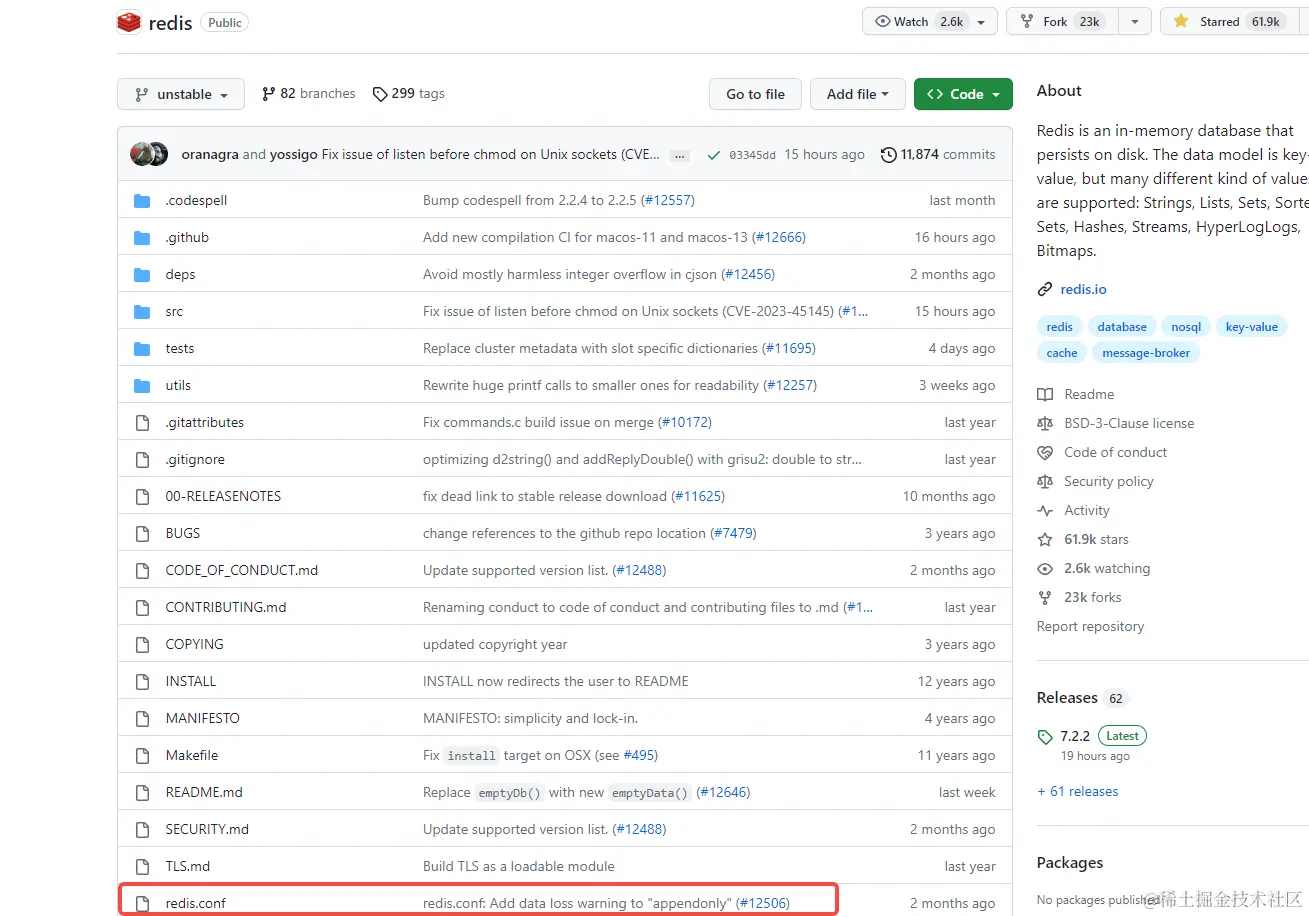Screen dimensions: 1309x916
Task: View the 23k forks link
Action: [x=1093, y=598]
